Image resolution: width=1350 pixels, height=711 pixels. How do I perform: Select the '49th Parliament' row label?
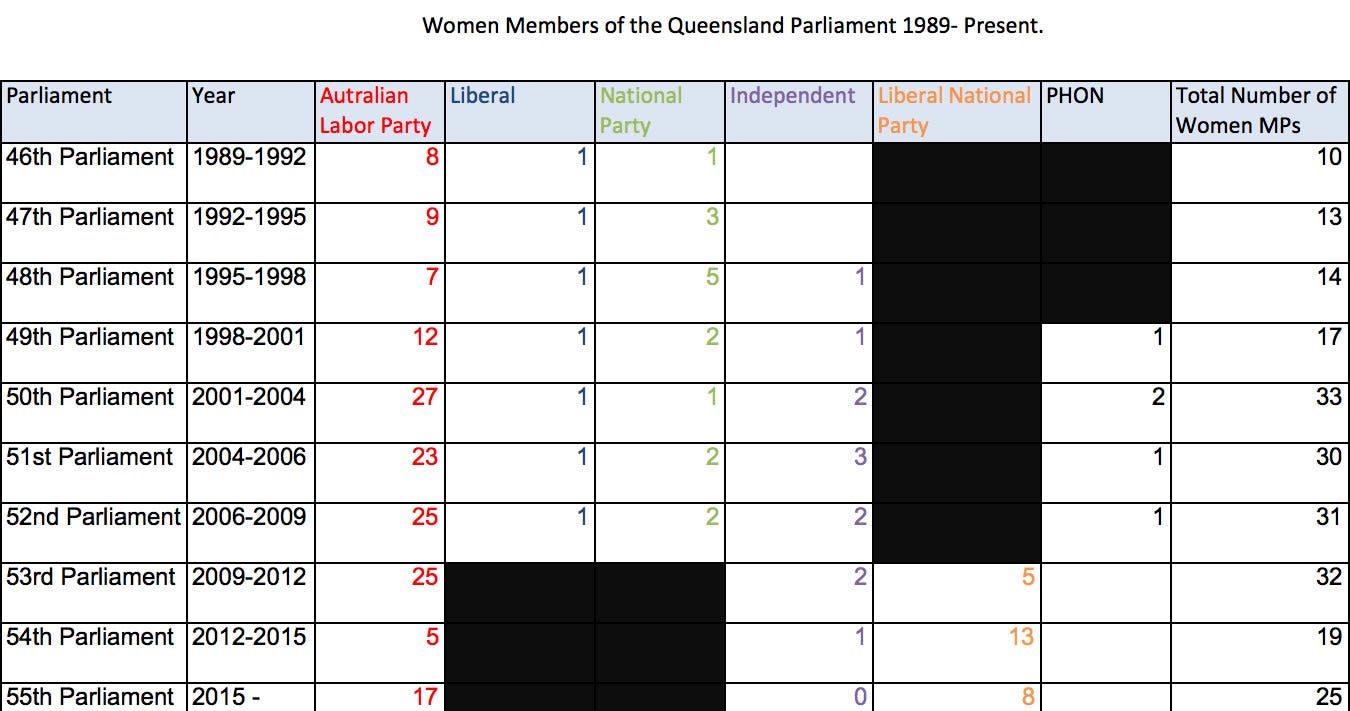tap(90, 337)
